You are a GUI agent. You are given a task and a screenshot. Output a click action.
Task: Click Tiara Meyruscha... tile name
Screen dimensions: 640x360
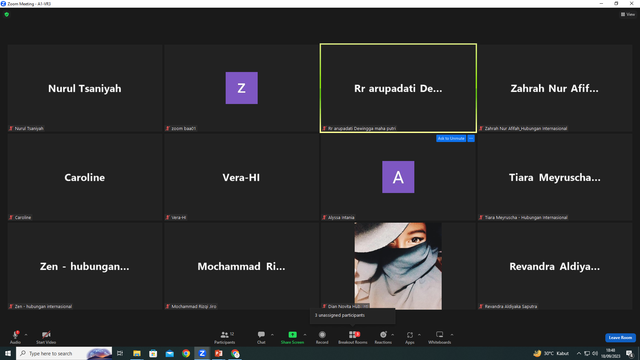[554, 178]
